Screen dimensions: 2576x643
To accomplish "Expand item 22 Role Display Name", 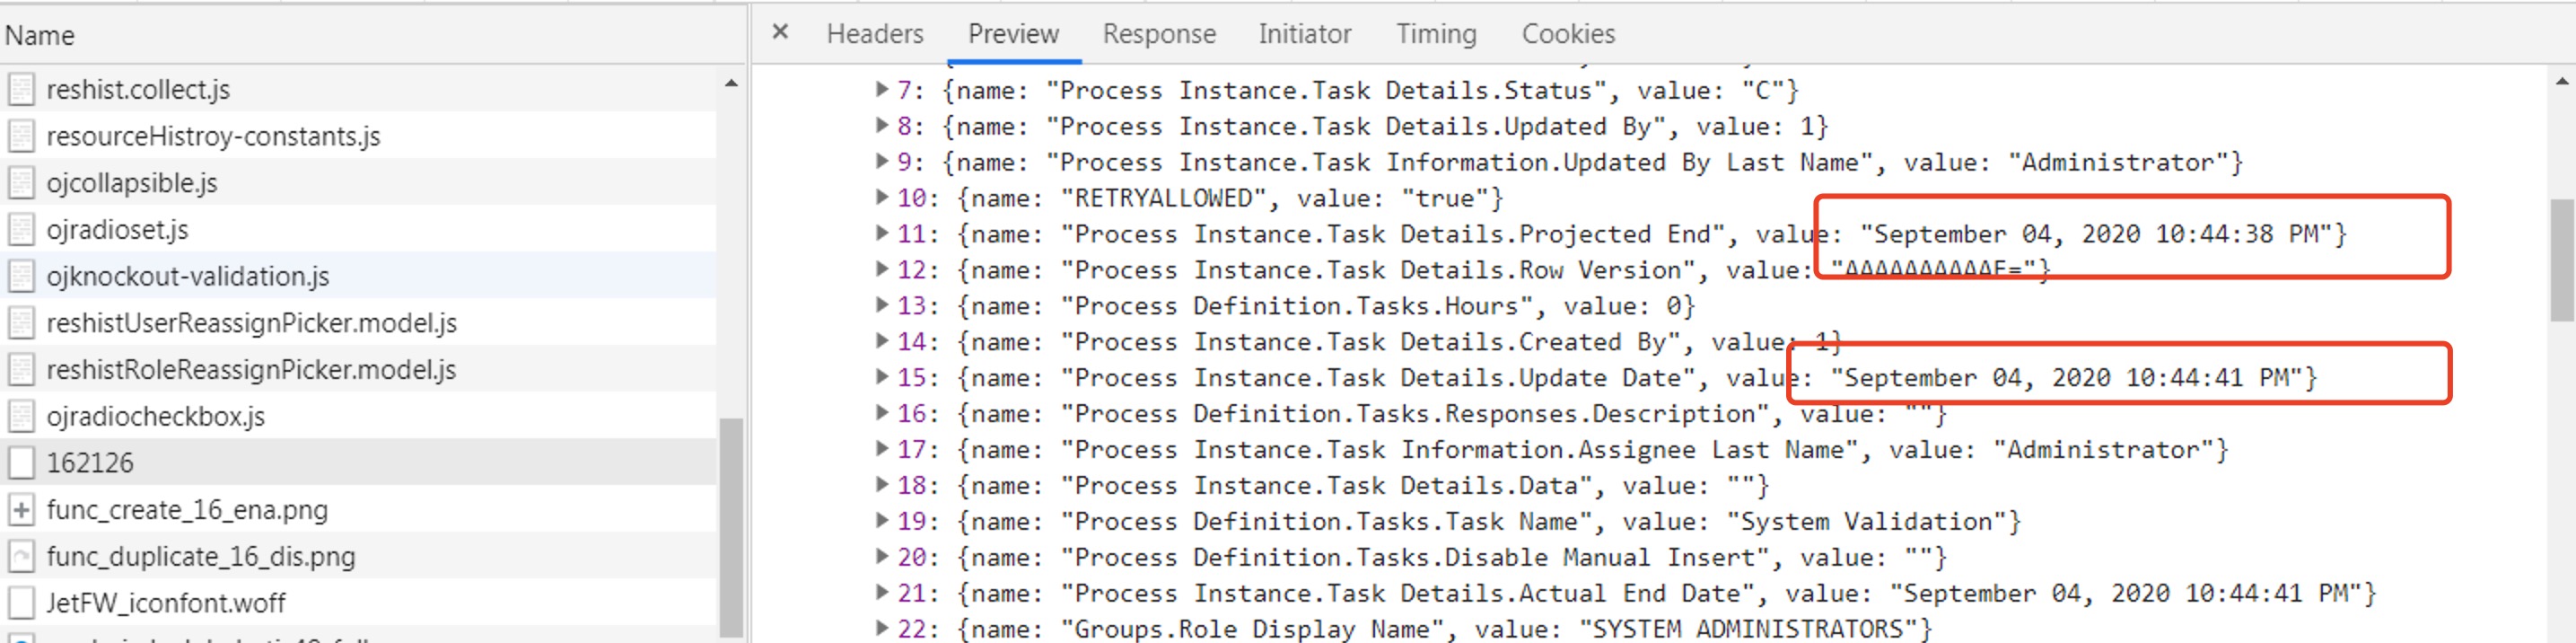I will 881,628.
